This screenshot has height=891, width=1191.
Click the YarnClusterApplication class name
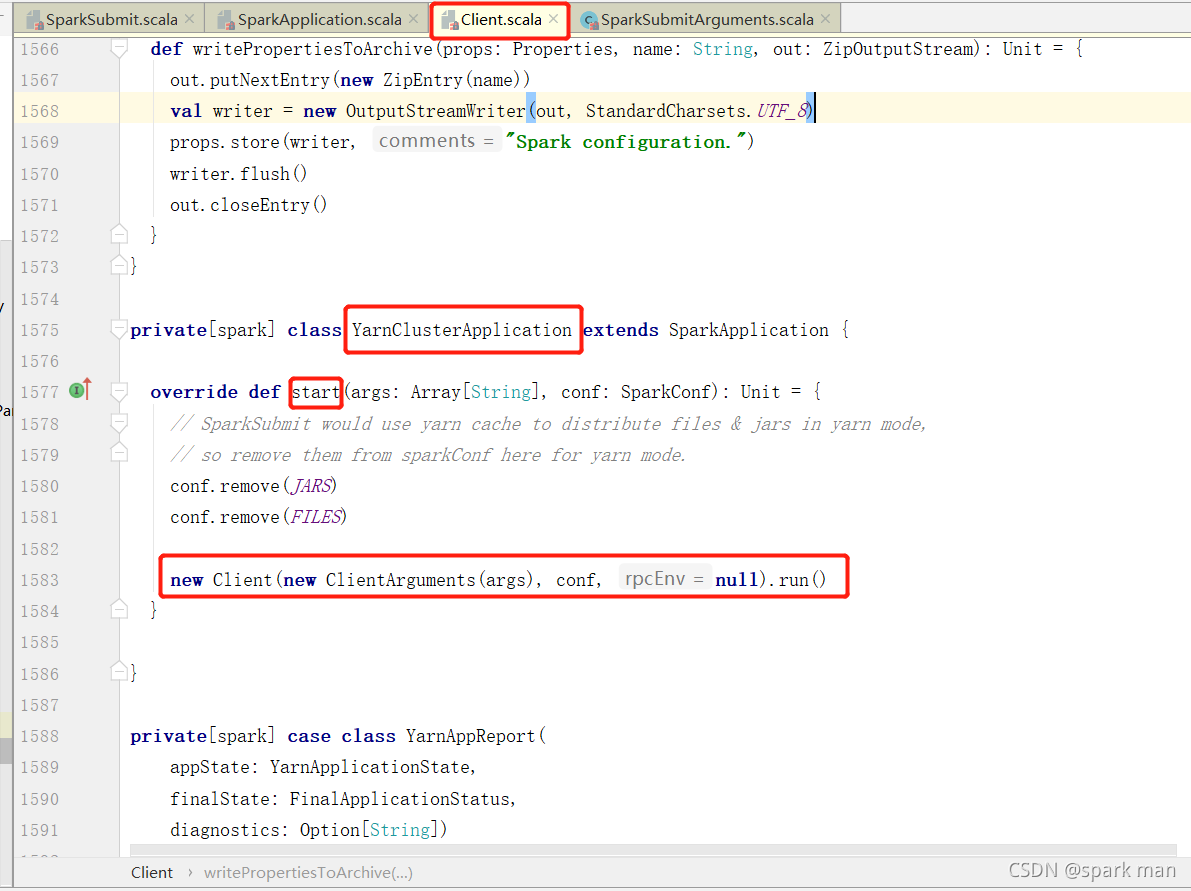pyautogui.click(x=462, y=330)
